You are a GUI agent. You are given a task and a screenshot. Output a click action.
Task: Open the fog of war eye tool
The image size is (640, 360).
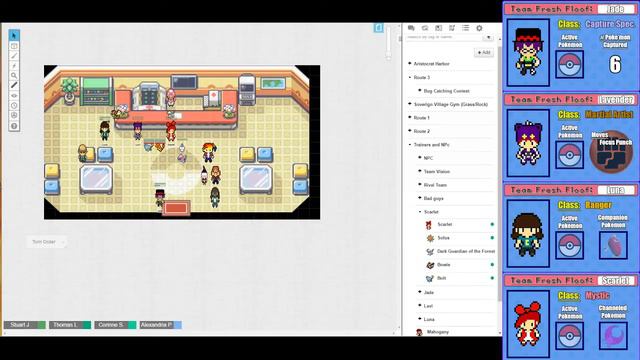pos(14,96)
